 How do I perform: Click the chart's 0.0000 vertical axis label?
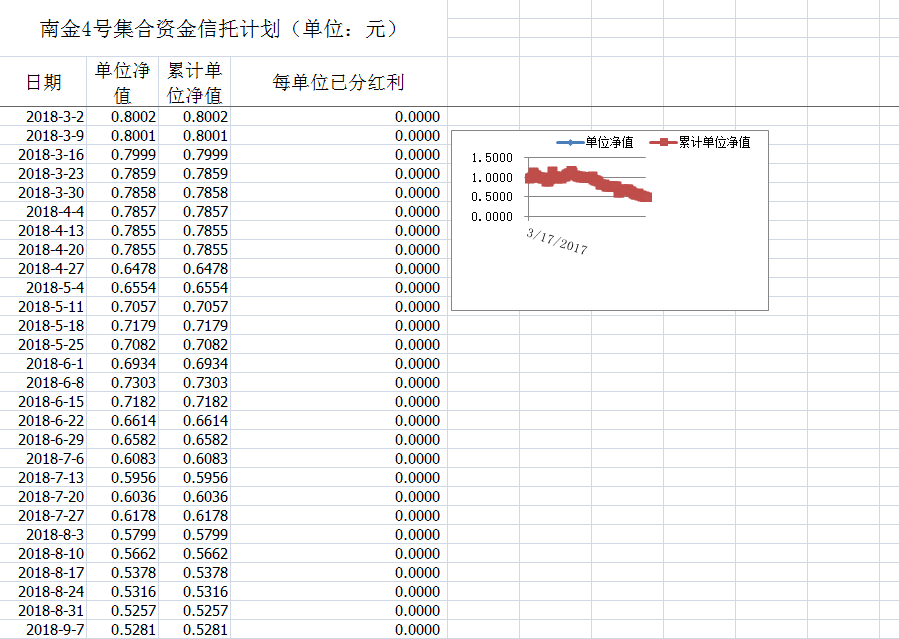click(x=492, y=217)
